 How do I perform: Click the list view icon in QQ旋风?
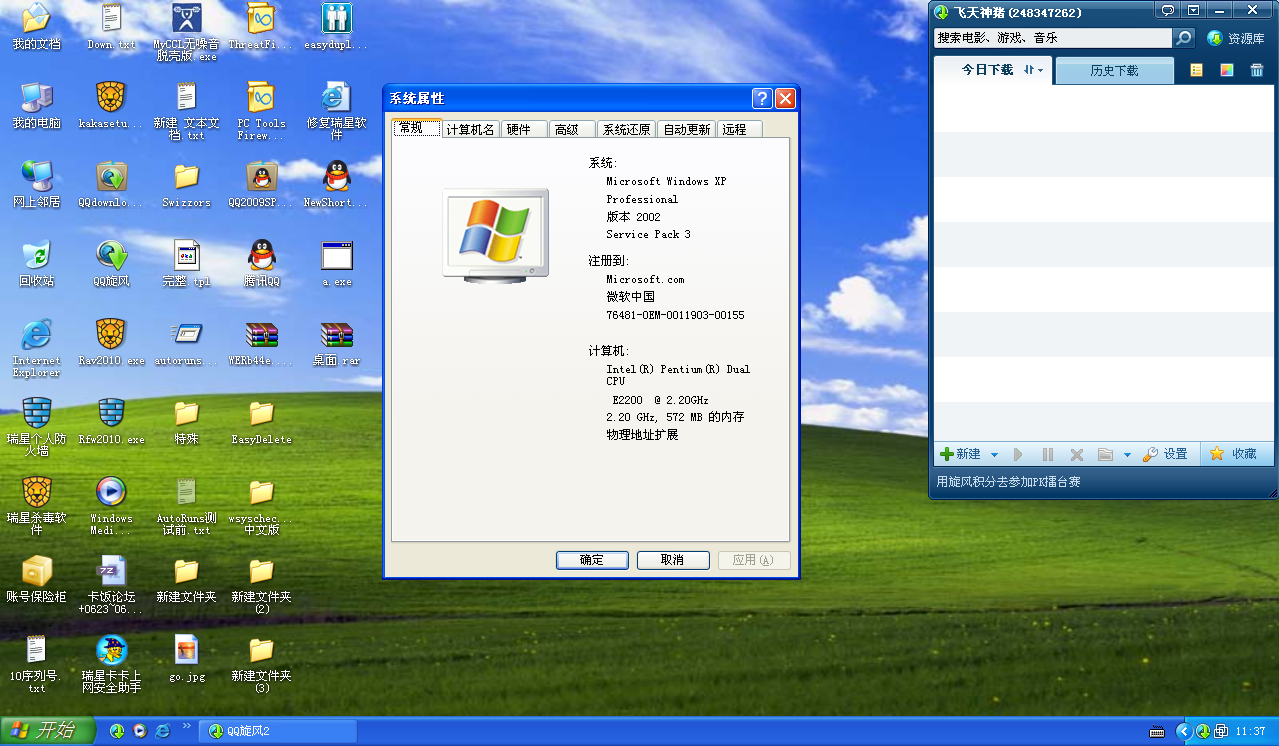(1196, 70)
